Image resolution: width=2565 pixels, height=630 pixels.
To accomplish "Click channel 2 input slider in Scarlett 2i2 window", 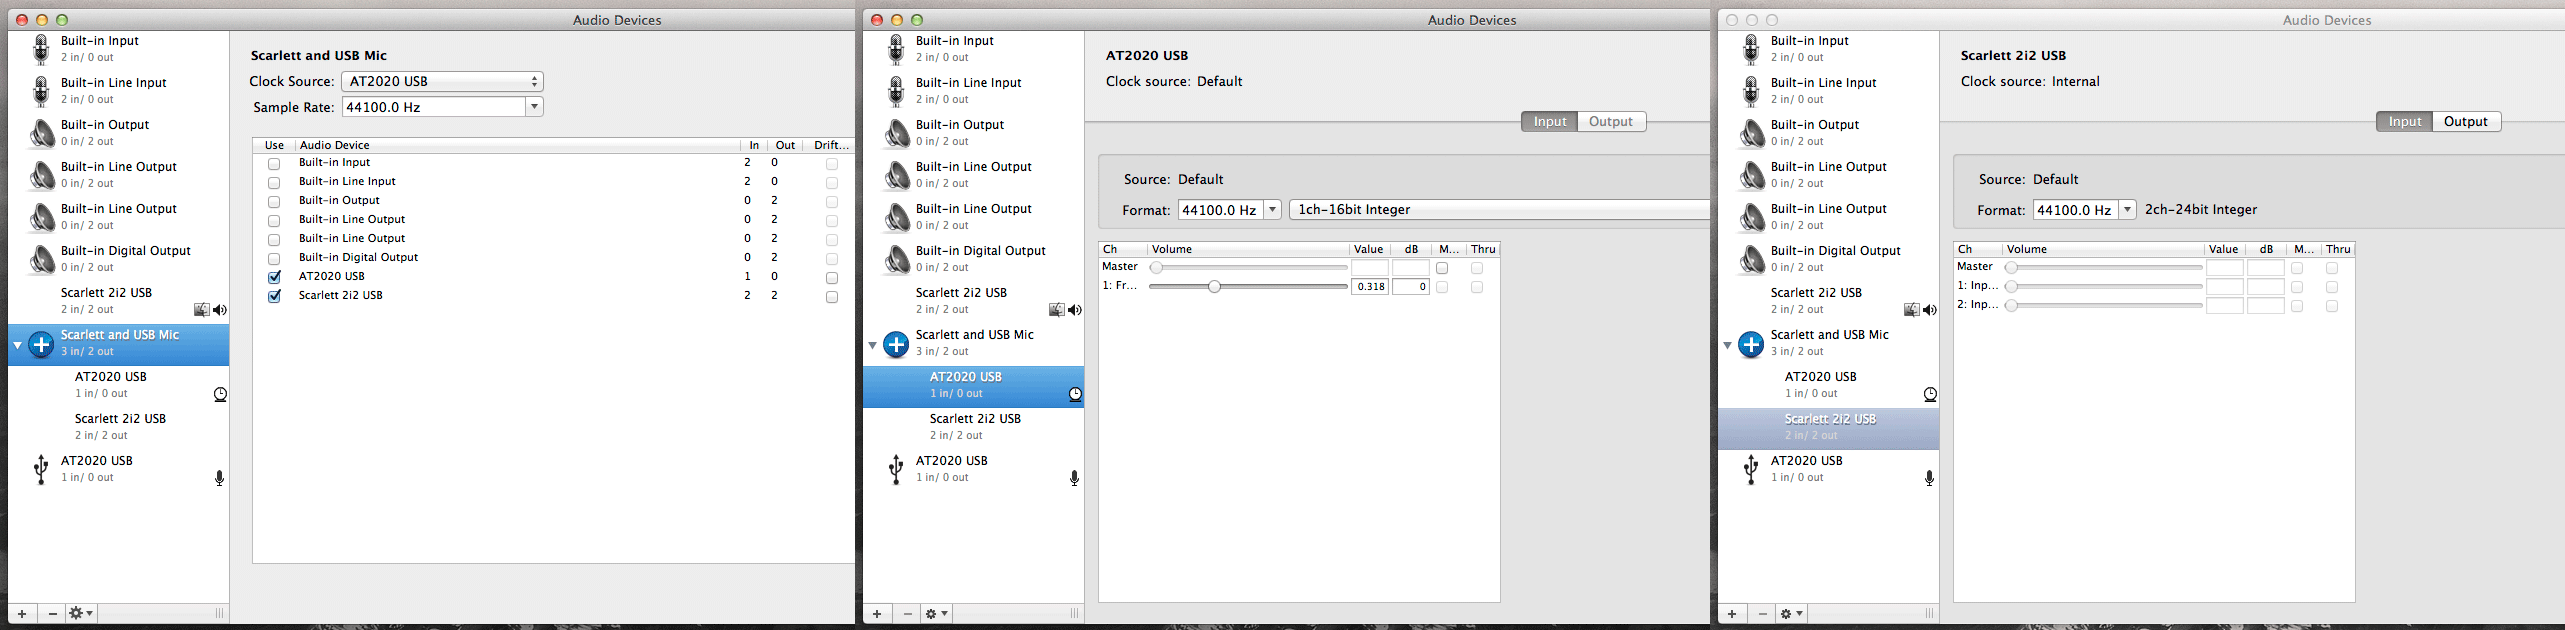I will pos(2104,306).
